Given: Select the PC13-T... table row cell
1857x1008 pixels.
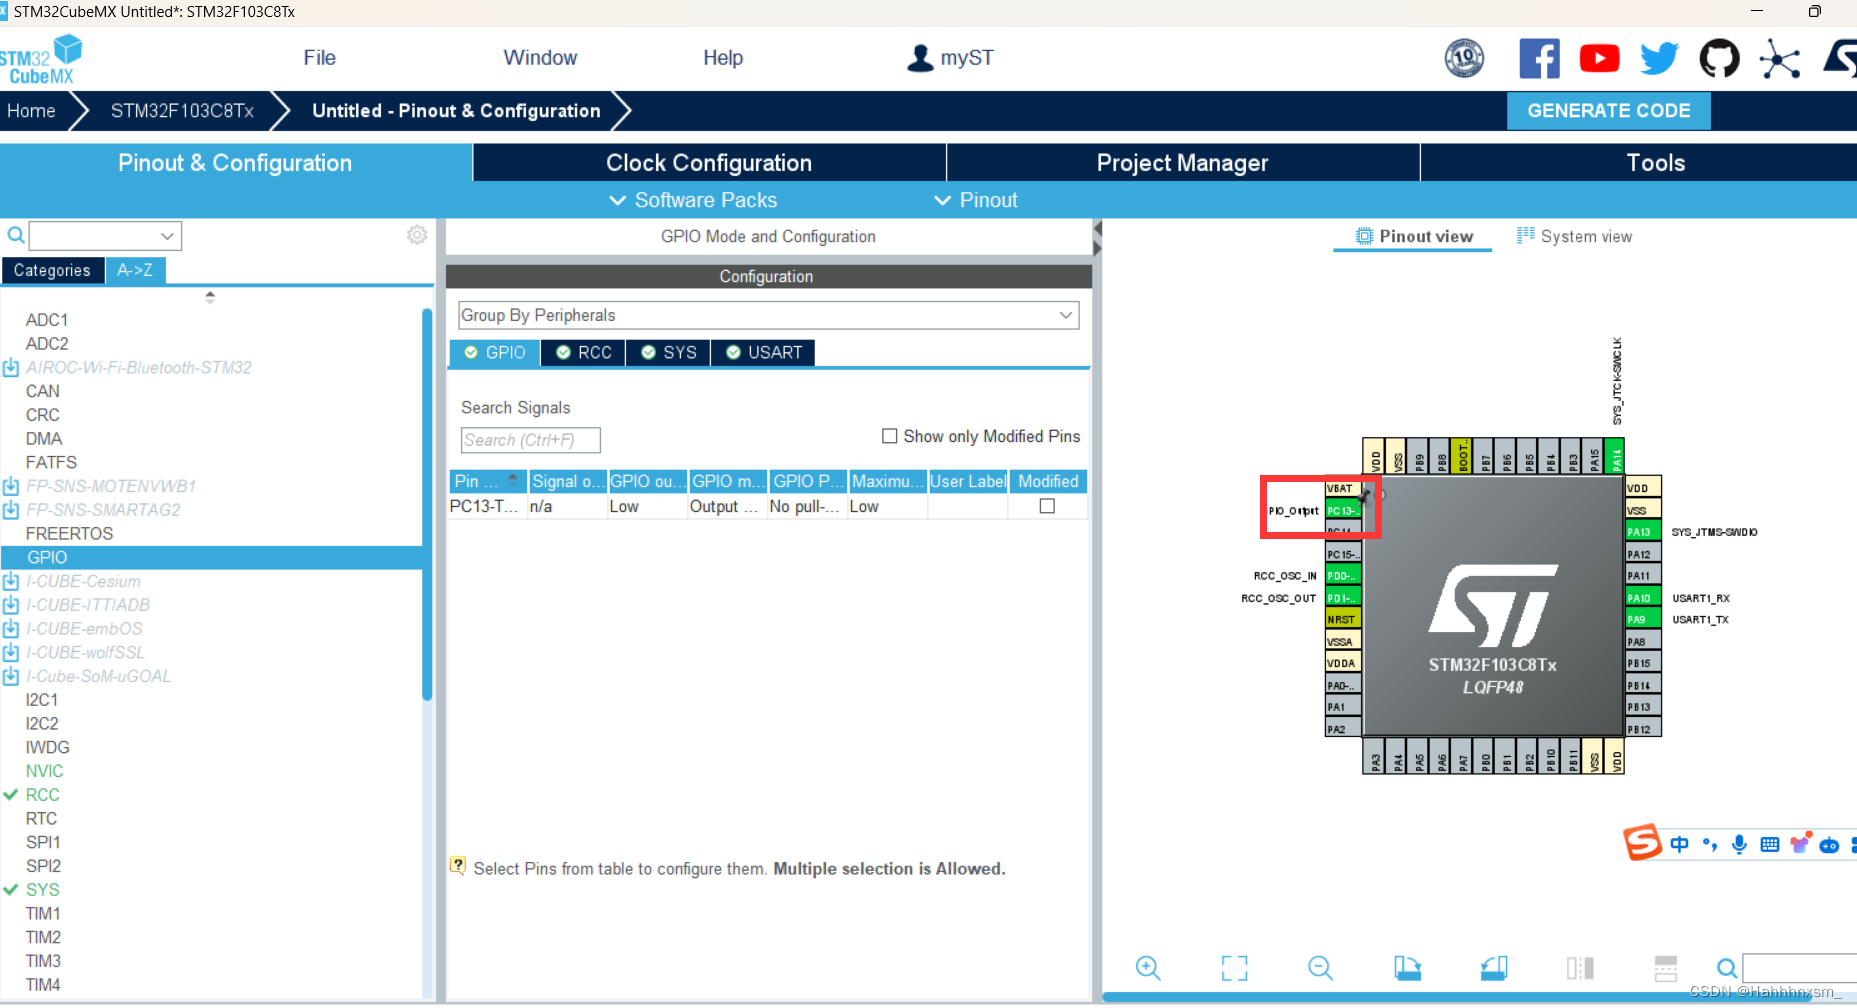Looking at the screenshot, I should click(x=487, y=506).
